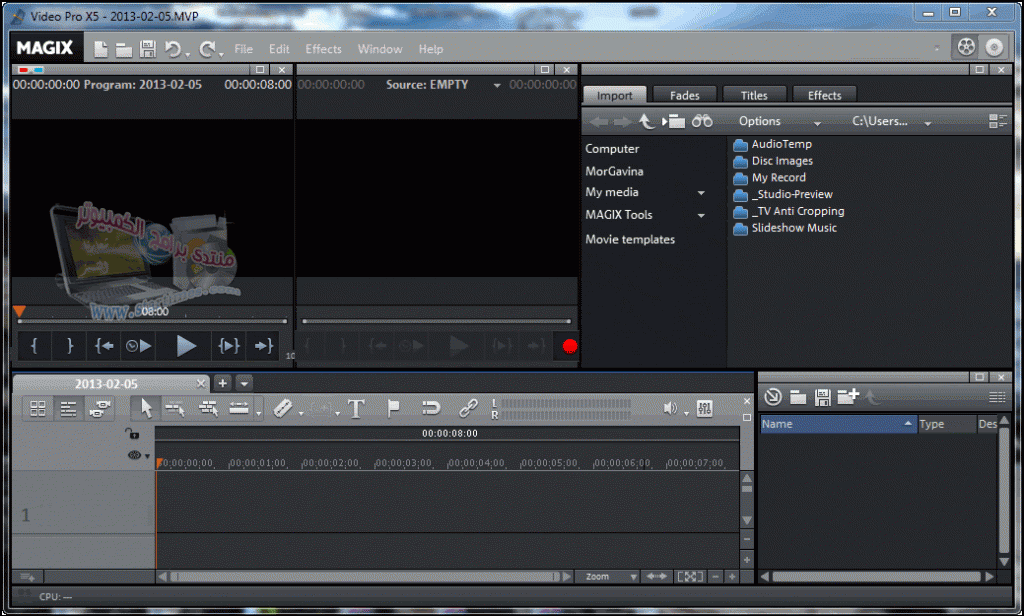This screenshot has height=616, width=1024.
Task: Save the project with the floppy disk icon
Action: point(148,49)
